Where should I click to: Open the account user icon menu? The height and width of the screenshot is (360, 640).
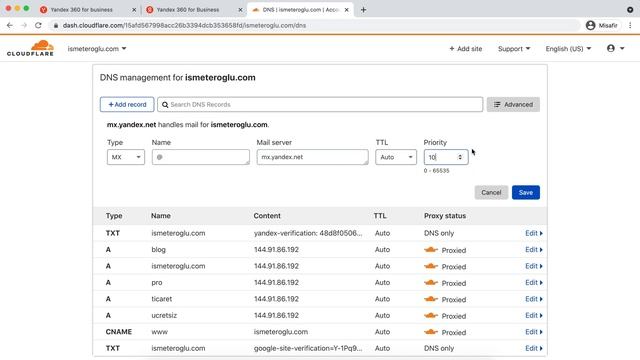pyautogui.click(x=616, y=48)
